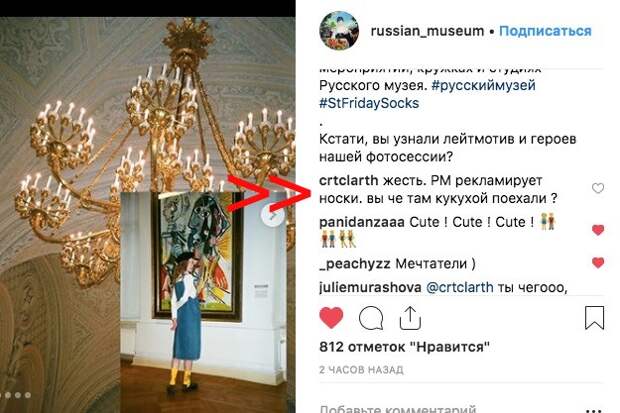Save post with the bookmark icon
Image resolution: width=620 pixels, height=413 pixels.
pos(594,318)
